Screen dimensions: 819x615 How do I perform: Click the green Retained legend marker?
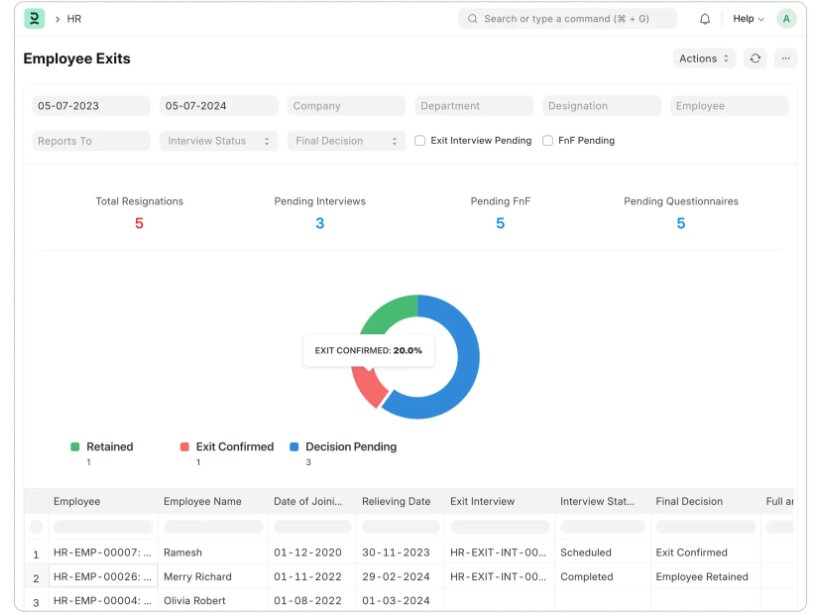coord(75,447)
